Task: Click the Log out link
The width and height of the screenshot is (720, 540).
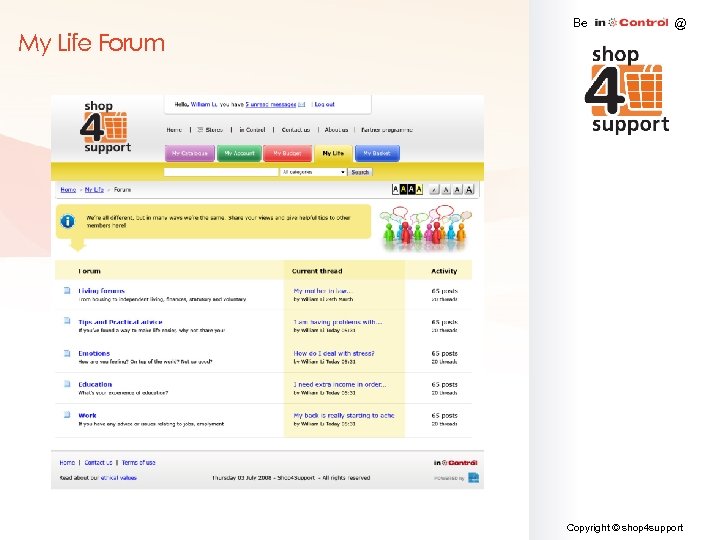Action: pyautogui.click(x=325, y=105)
